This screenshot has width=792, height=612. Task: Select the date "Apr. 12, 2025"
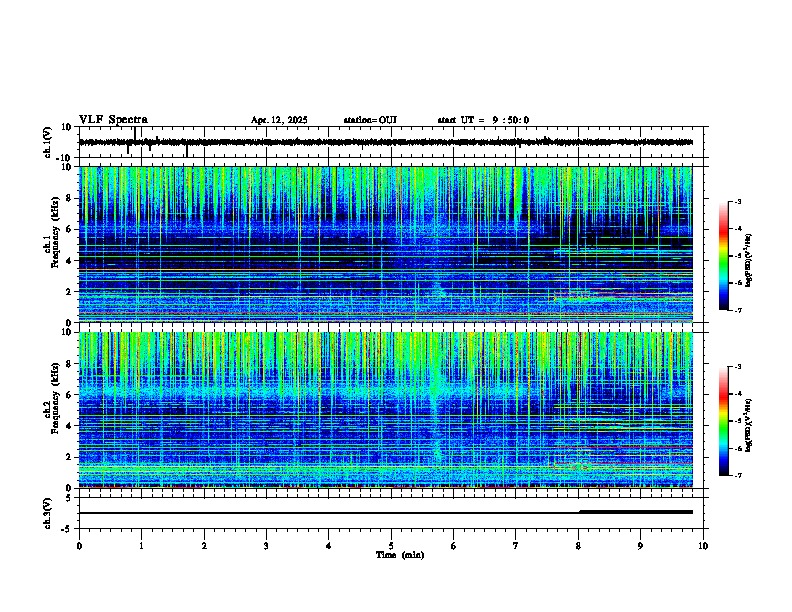[279, 120]
